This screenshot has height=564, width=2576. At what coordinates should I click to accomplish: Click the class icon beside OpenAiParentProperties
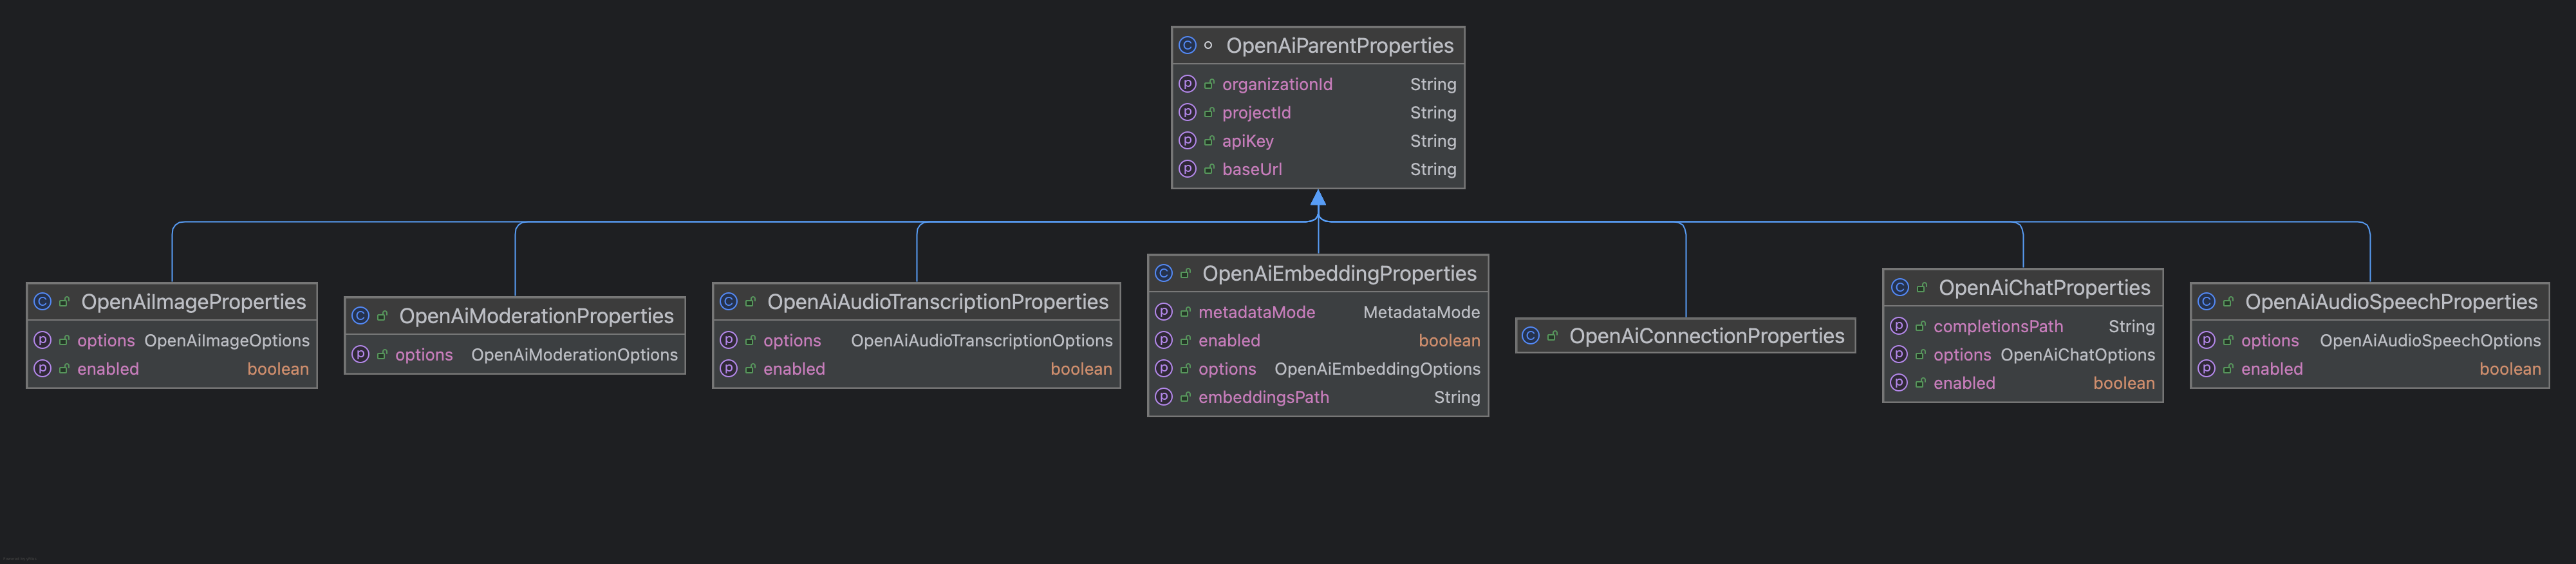point(1187,45)
